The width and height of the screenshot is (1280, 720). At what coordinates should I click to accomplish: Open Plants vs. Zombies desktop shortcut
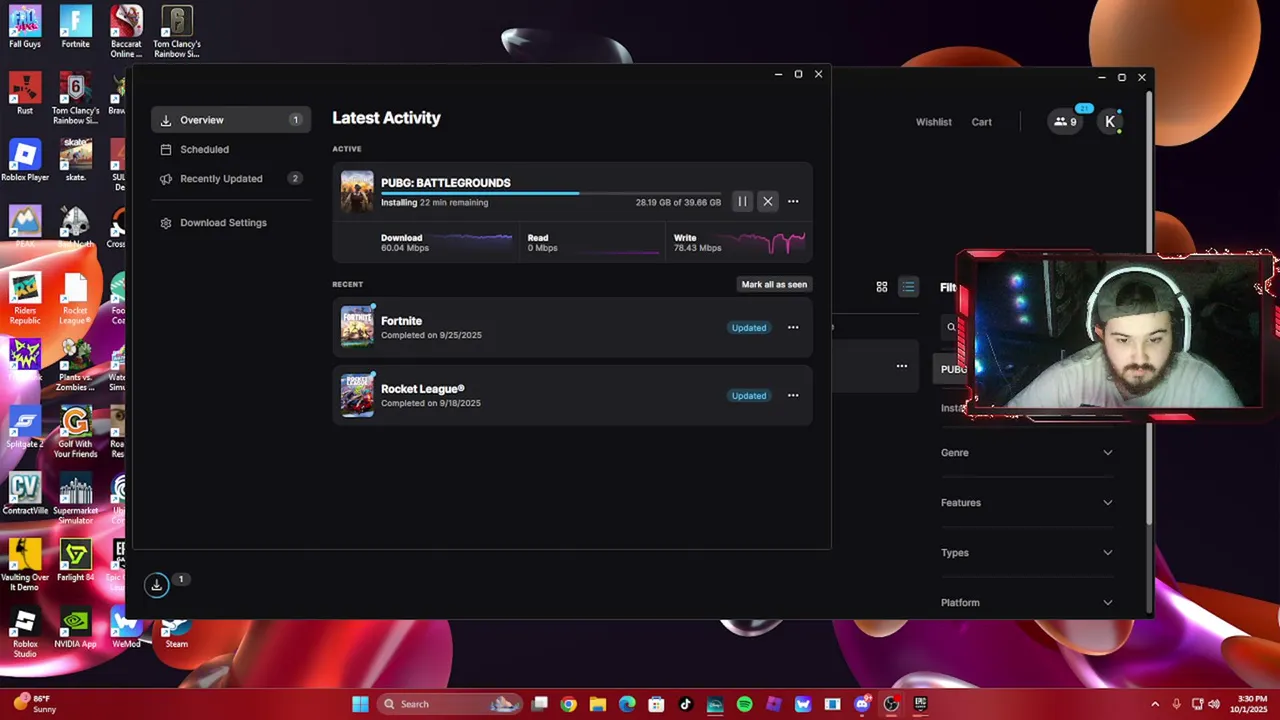click(76, 365)
